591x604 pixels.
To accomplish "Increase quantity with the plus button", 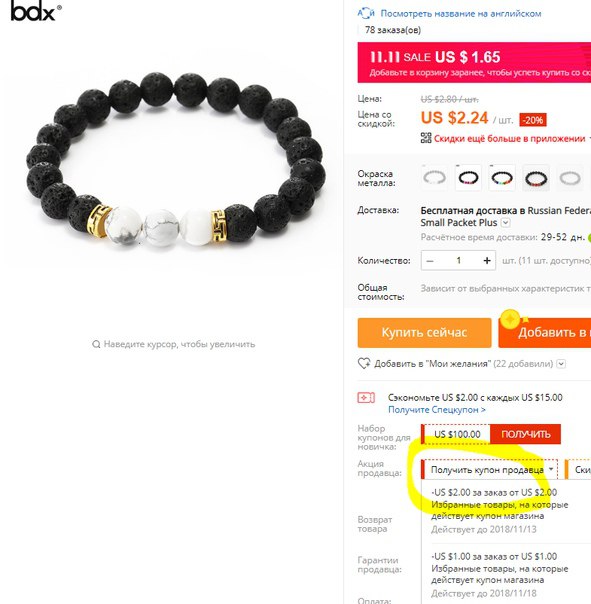I will click(487, 260).
